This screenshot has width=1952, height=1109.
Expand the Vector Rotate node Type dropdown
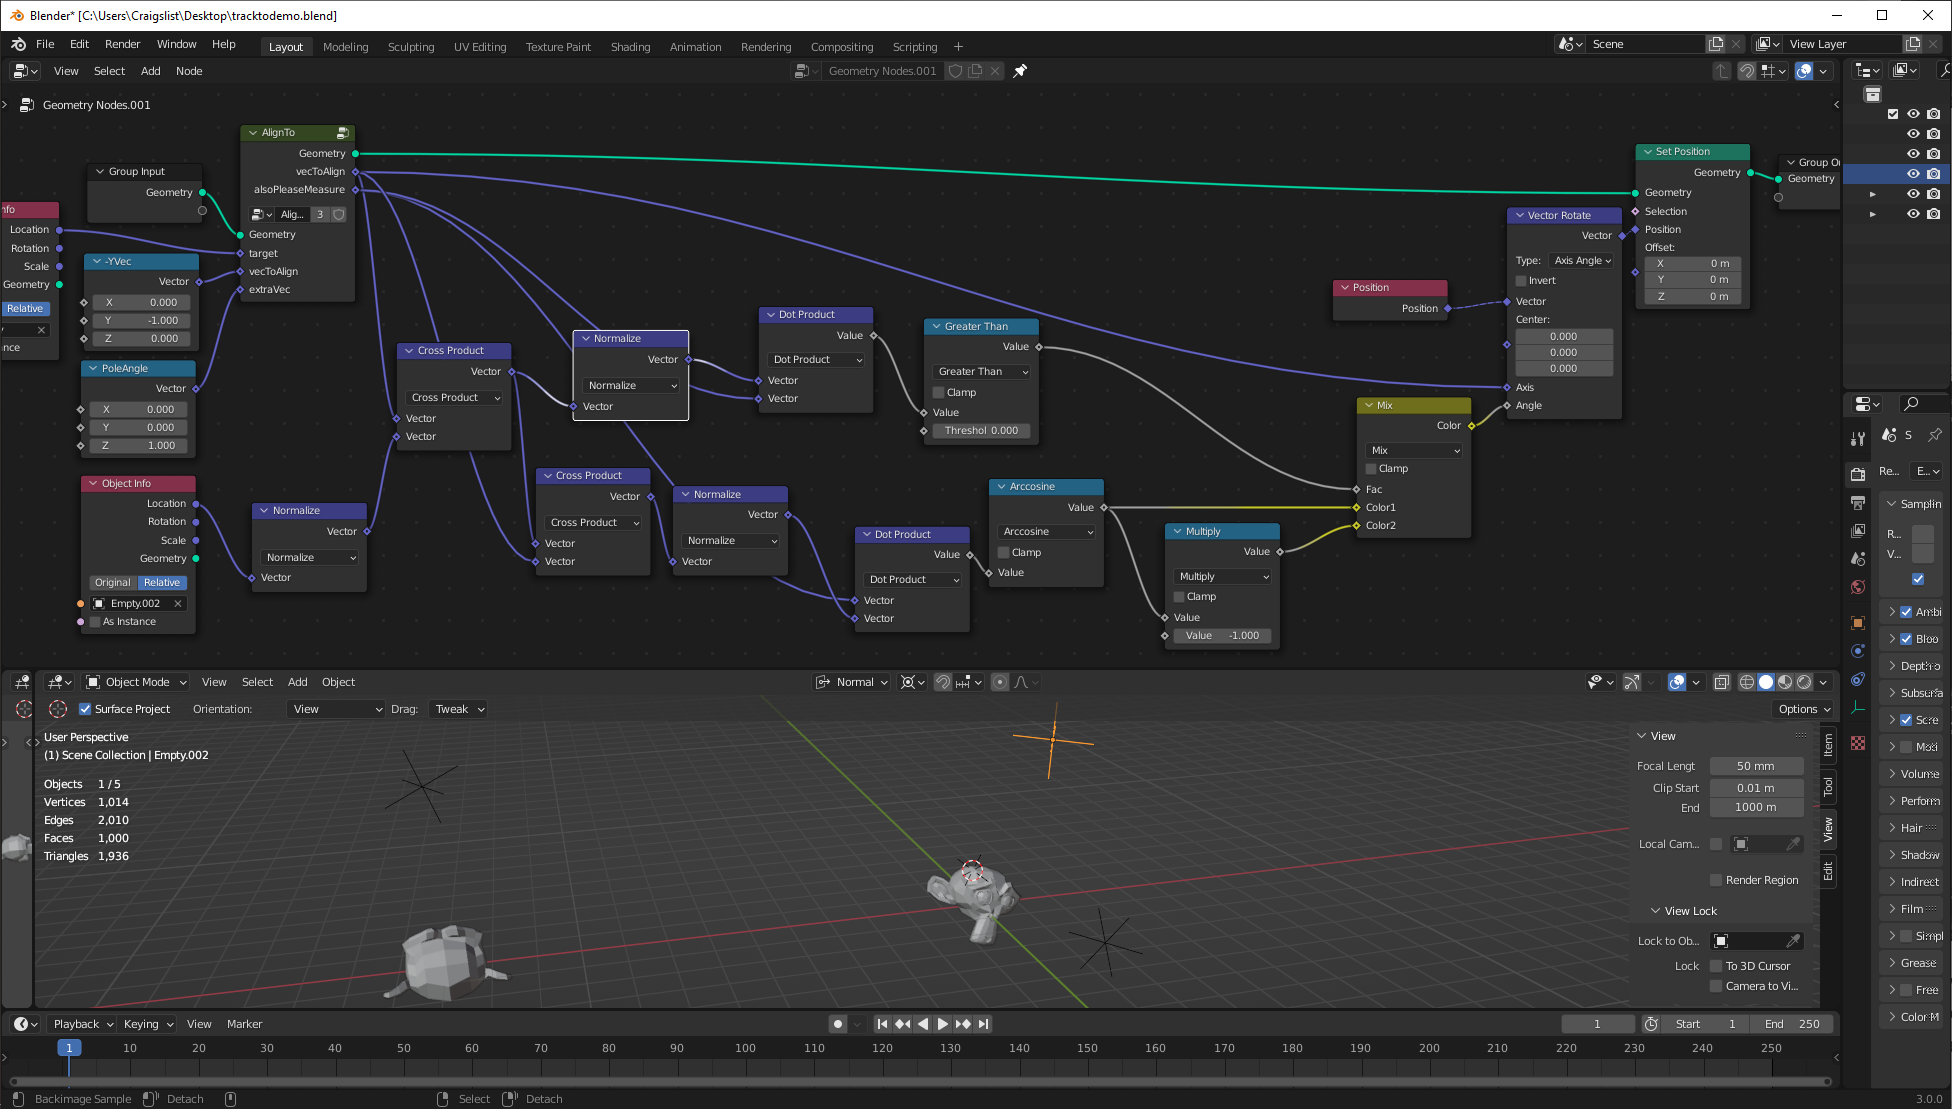coord(1581,260)
